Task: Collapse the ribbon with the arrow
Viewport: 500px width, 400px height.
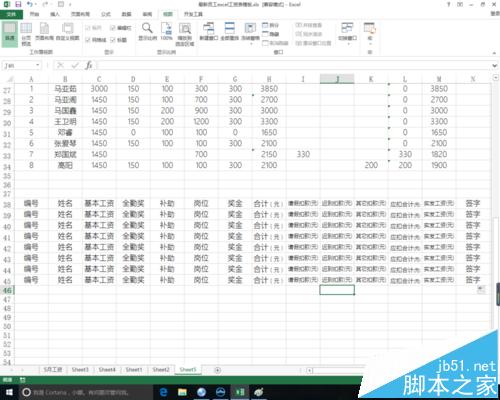Action: [x=494, y=53]
